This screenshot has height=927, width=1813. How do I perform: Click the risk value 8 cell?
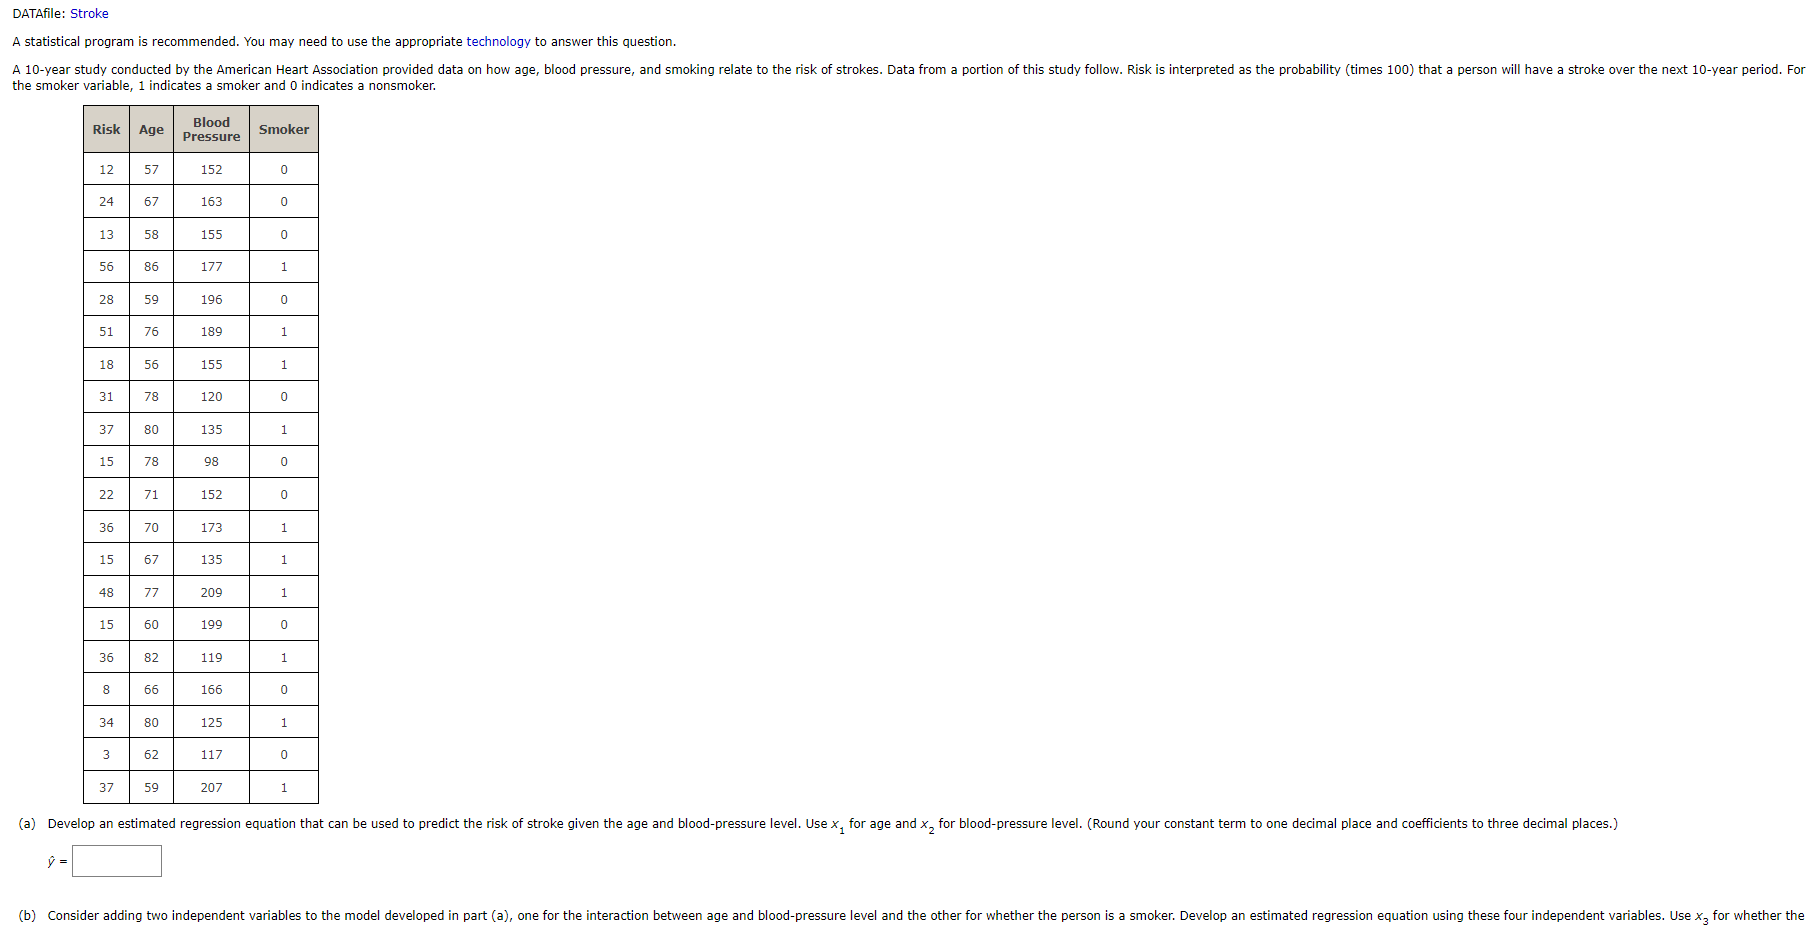(x=106, y=690)
